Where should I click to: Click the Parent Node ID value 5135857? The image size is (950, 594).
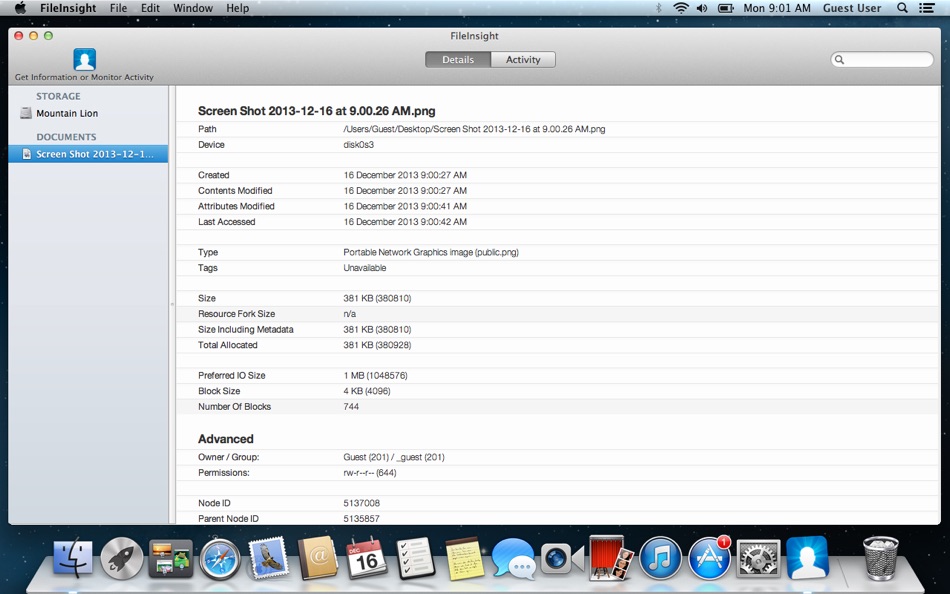coord(362,519)
